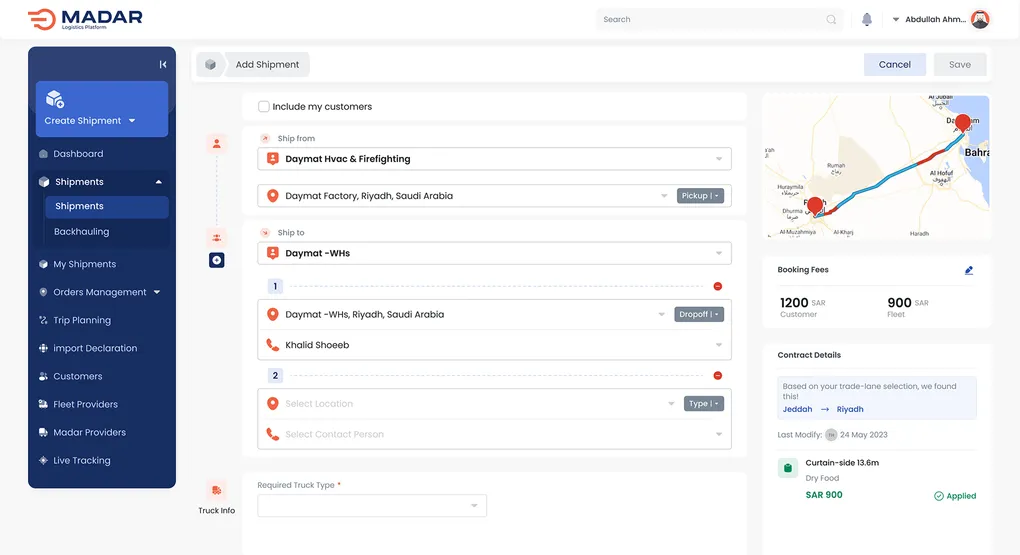Click the Curtain-side 13.6m text
Viewport: 1020px width, 555px height.
pyautogui.click(x=842, y=463)
